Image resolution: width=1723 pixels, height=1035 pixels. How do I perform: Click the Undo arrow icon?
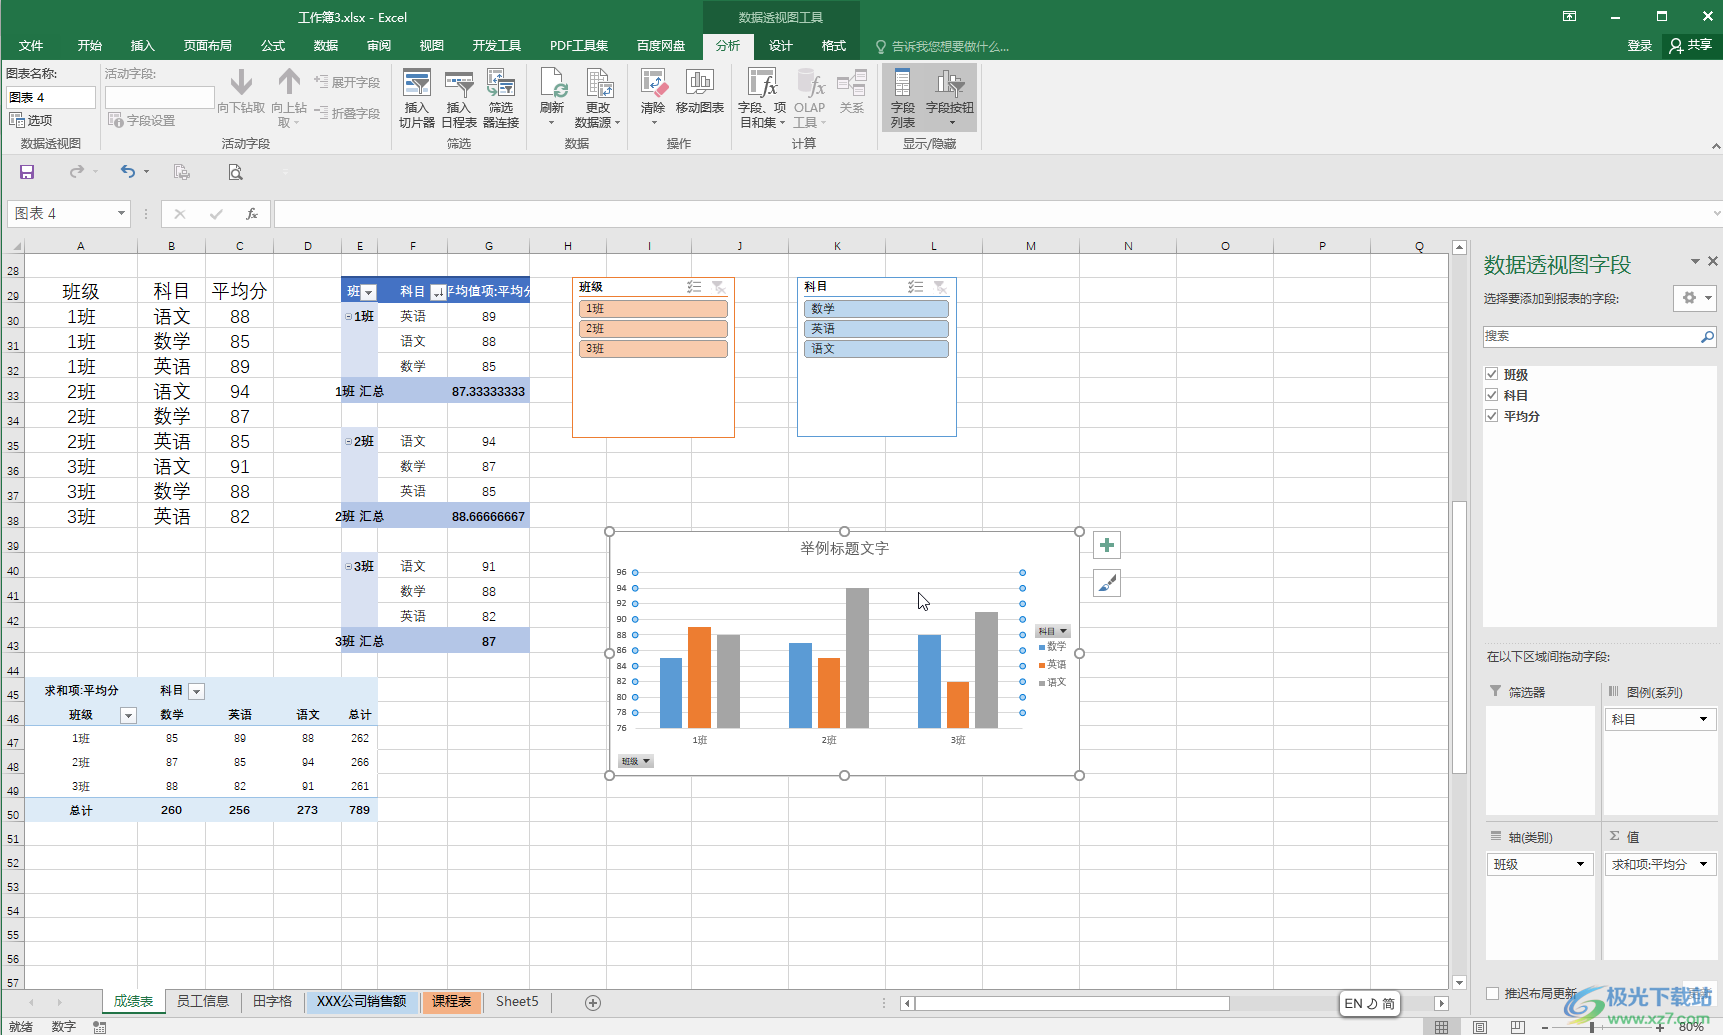[x=128, y=172]
